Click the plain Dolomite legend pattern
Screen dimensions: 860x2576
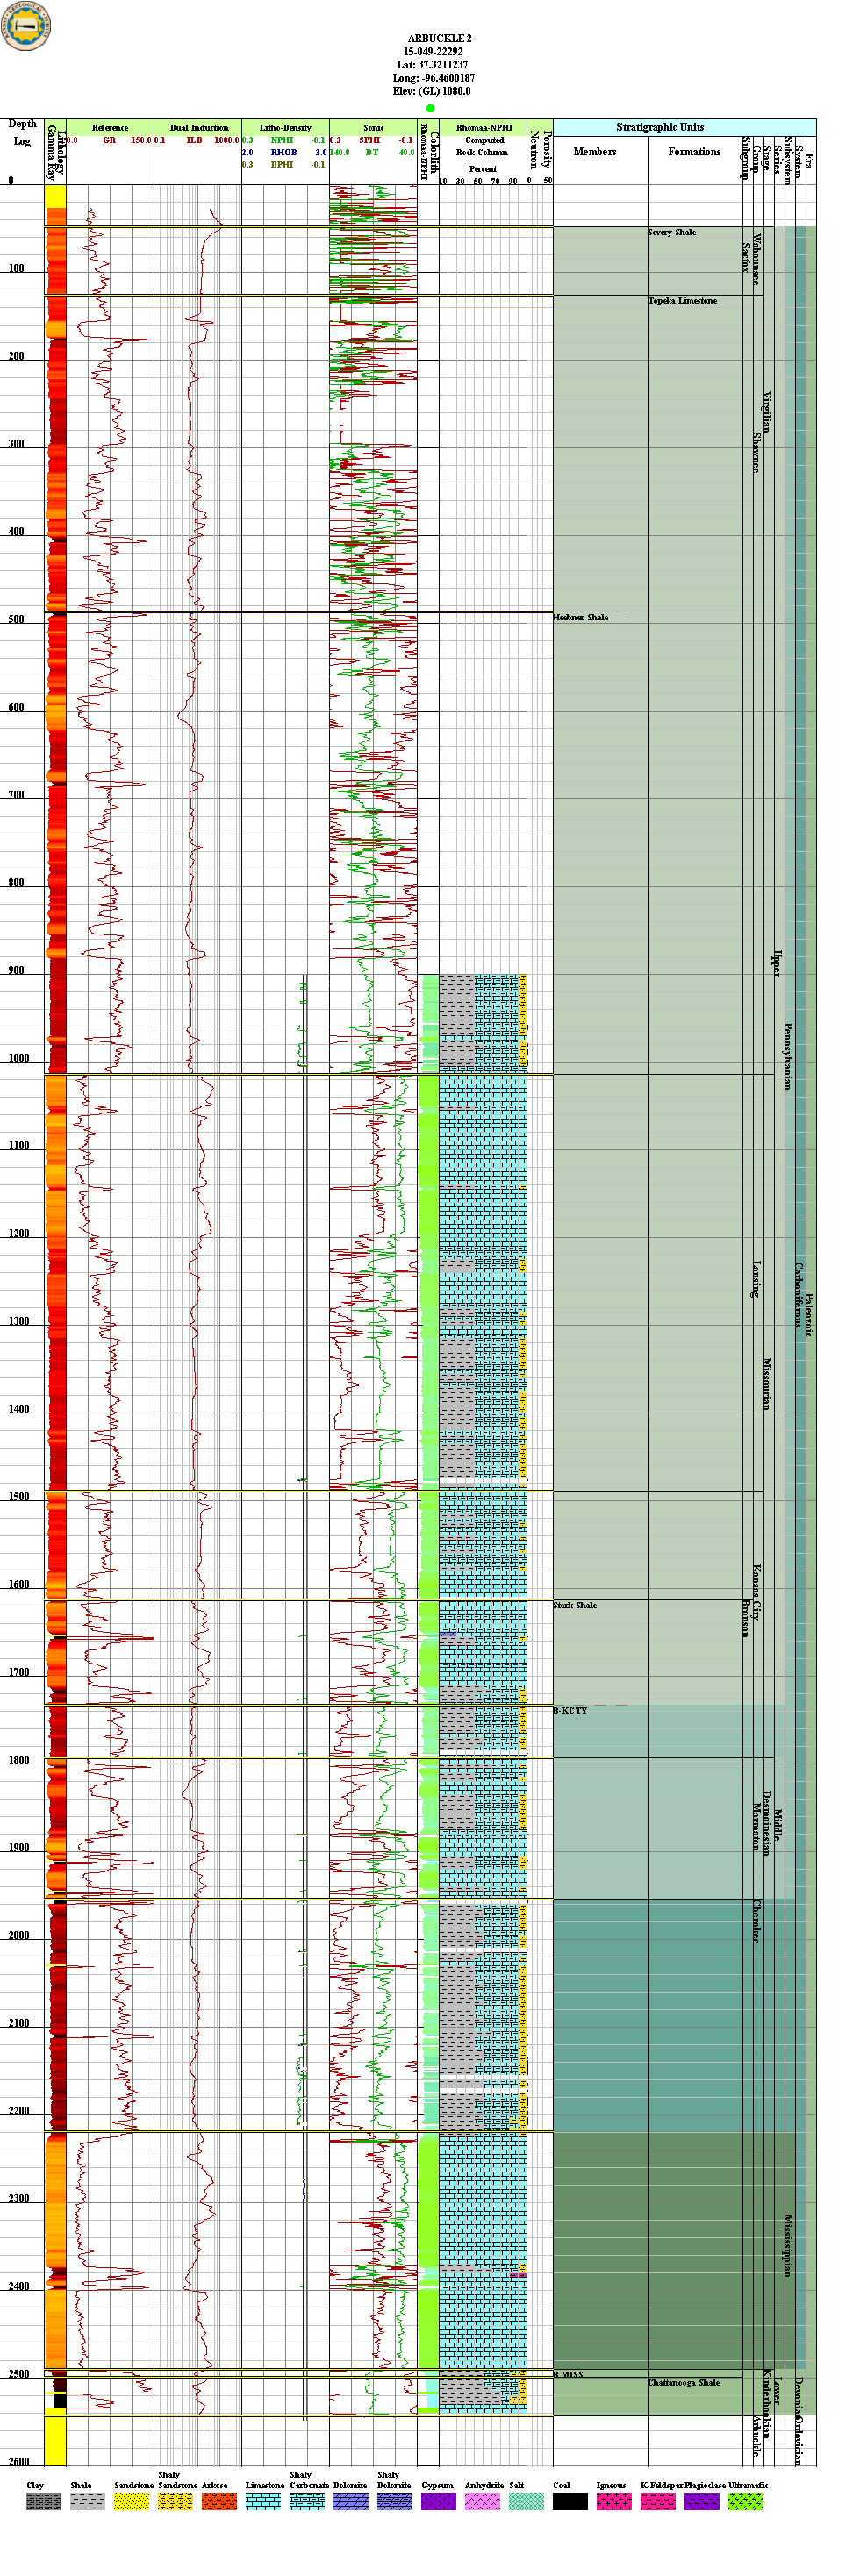(x=351, y=2501)
